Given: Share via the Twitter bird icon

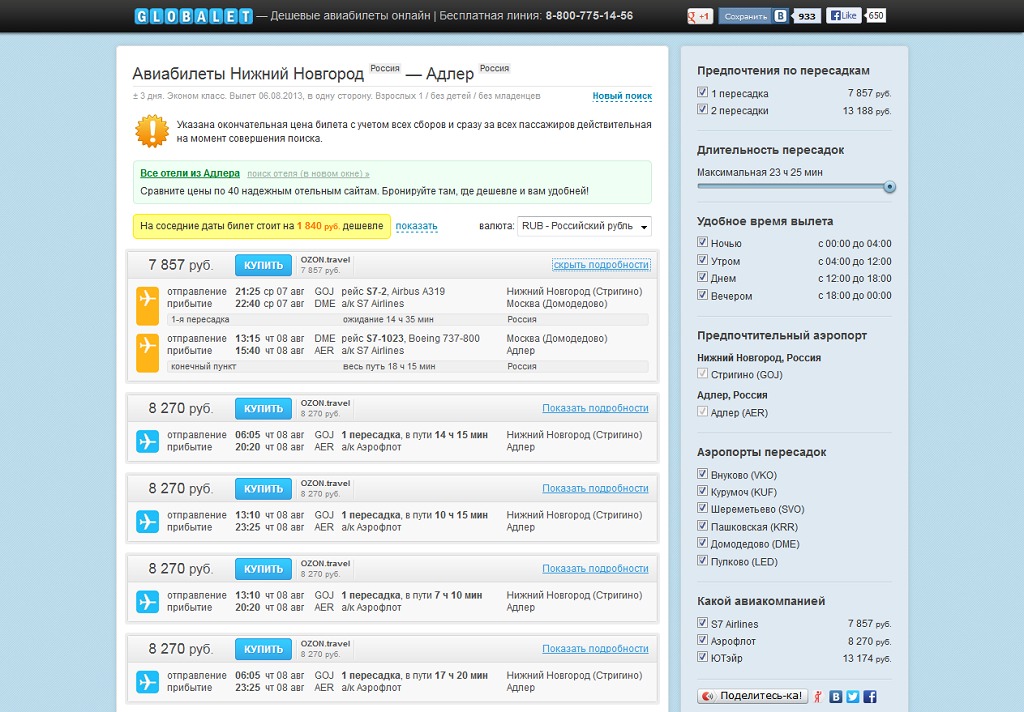Looking at the screenshot, I should click(x=852, y=696).
